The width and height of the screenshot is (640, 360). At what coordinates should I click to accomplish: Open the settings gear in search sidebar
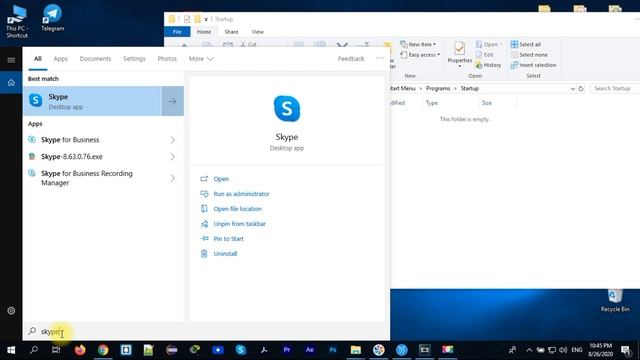pos(11,311)
